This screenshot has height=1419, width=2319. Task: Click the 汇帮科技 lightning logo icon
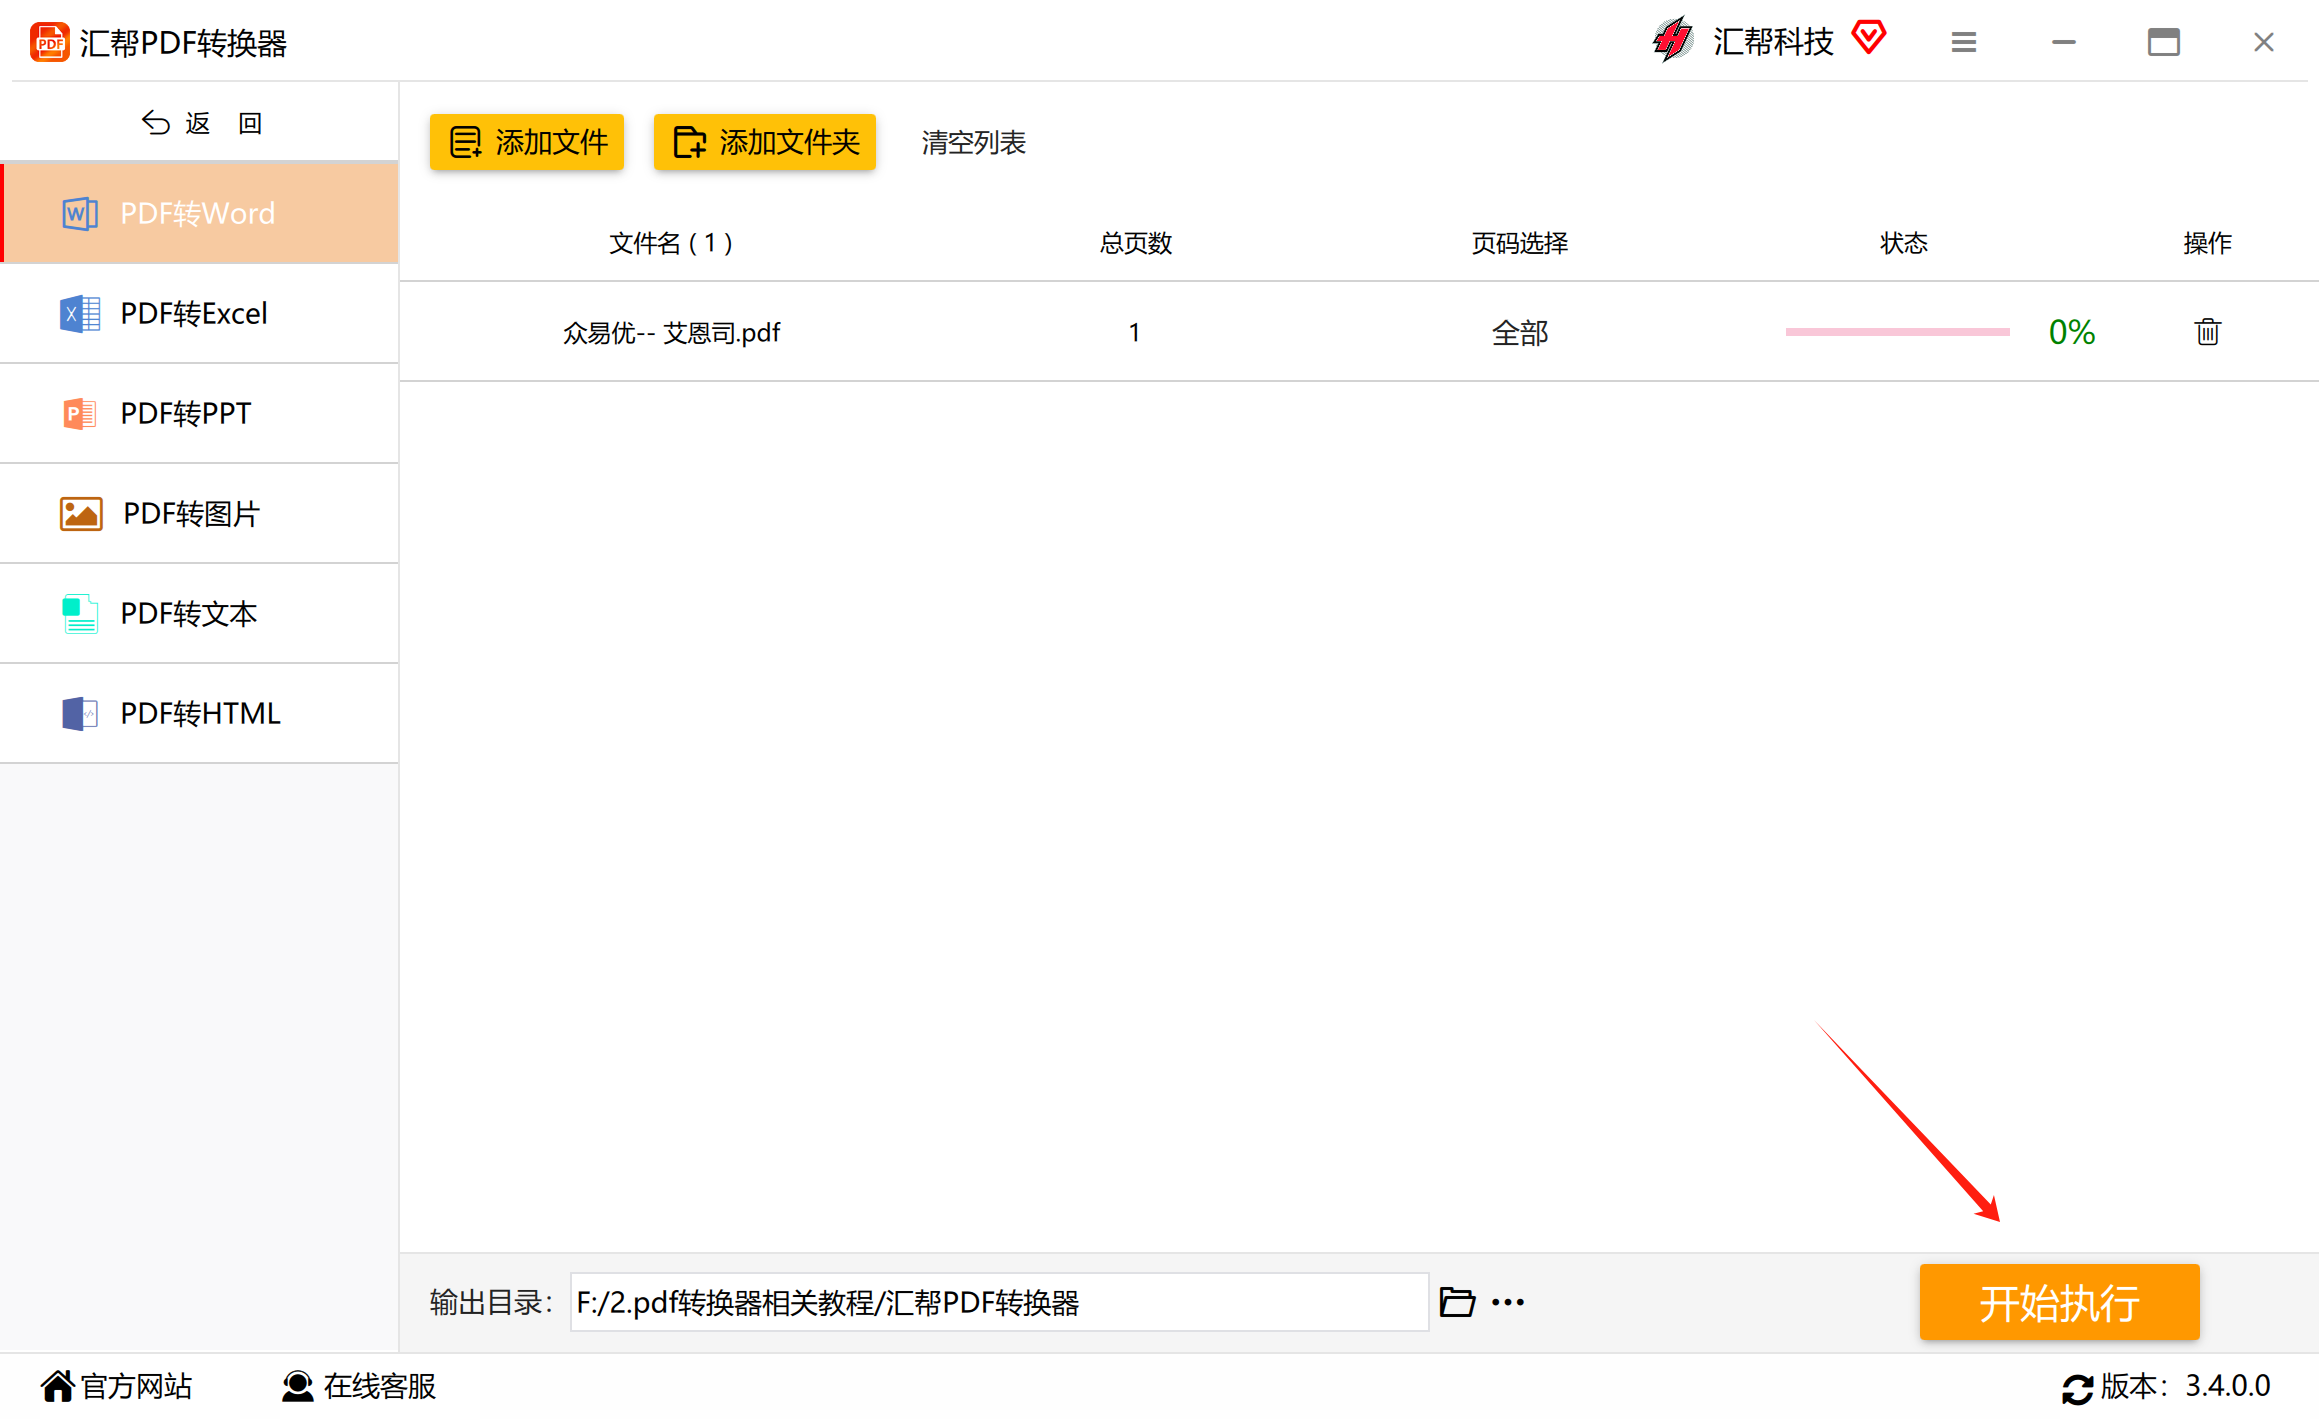click(1673, 40)
